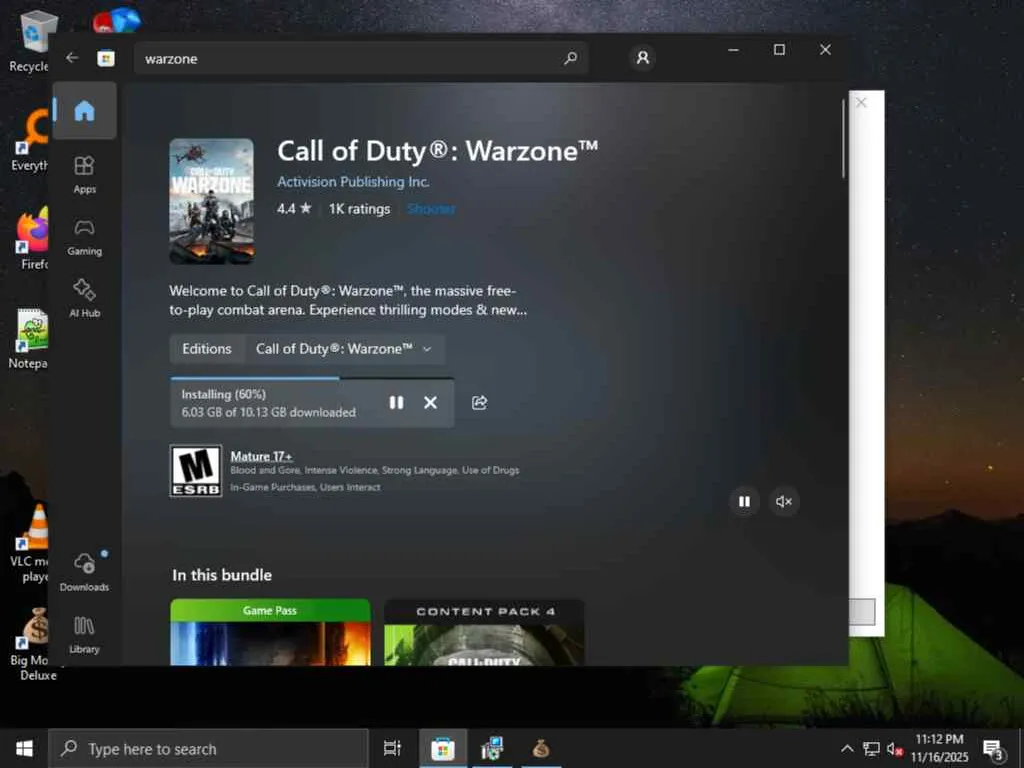Open Activision Publishing Inc. publisher link

pos(353,182)
